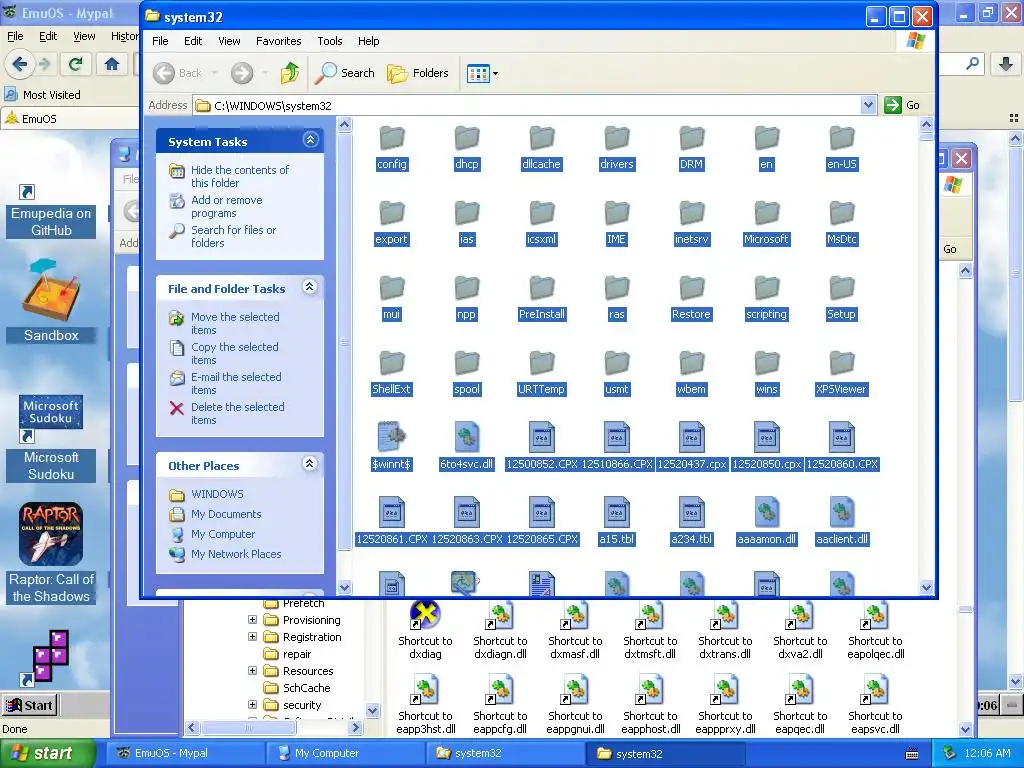Viewport: 1024px width, 768px height.
Task: Open the Edit menu in system32
Action: pos(193,40)
